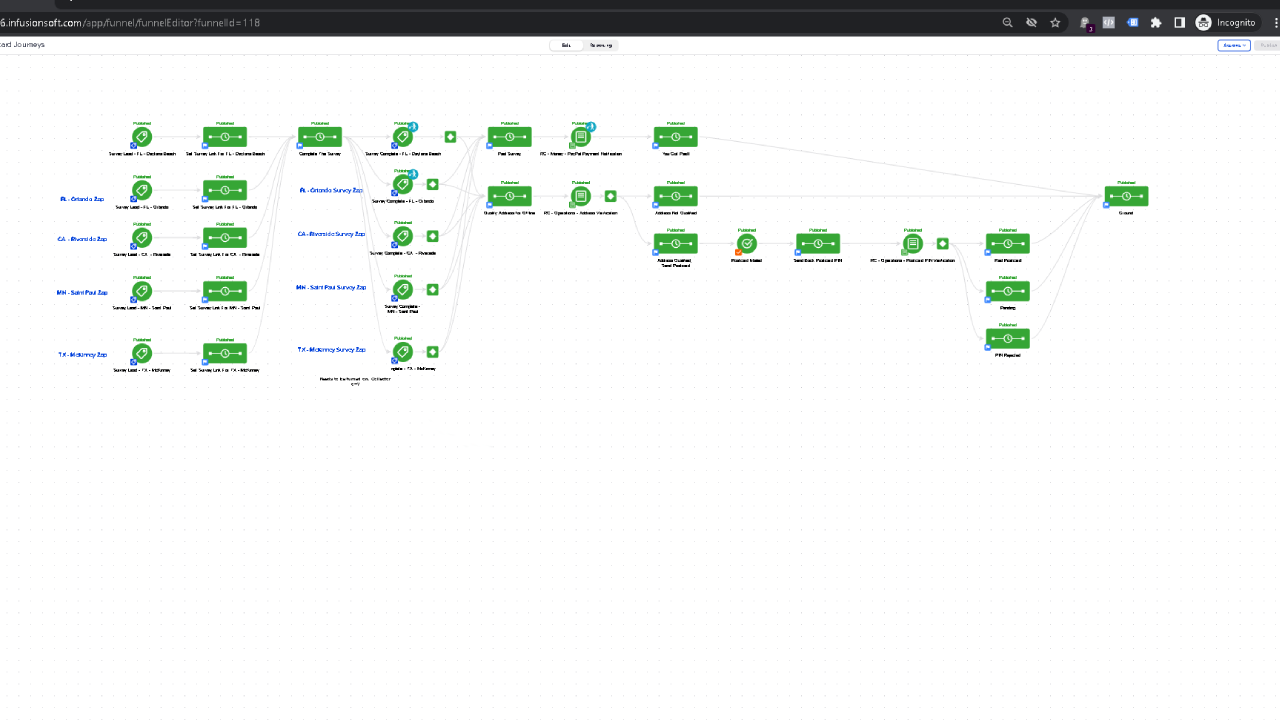This screenshot has height=720, width=1280.
Task: Select the Set Survey Link For TX McKinney sequence
Action: tap(225, 354)
